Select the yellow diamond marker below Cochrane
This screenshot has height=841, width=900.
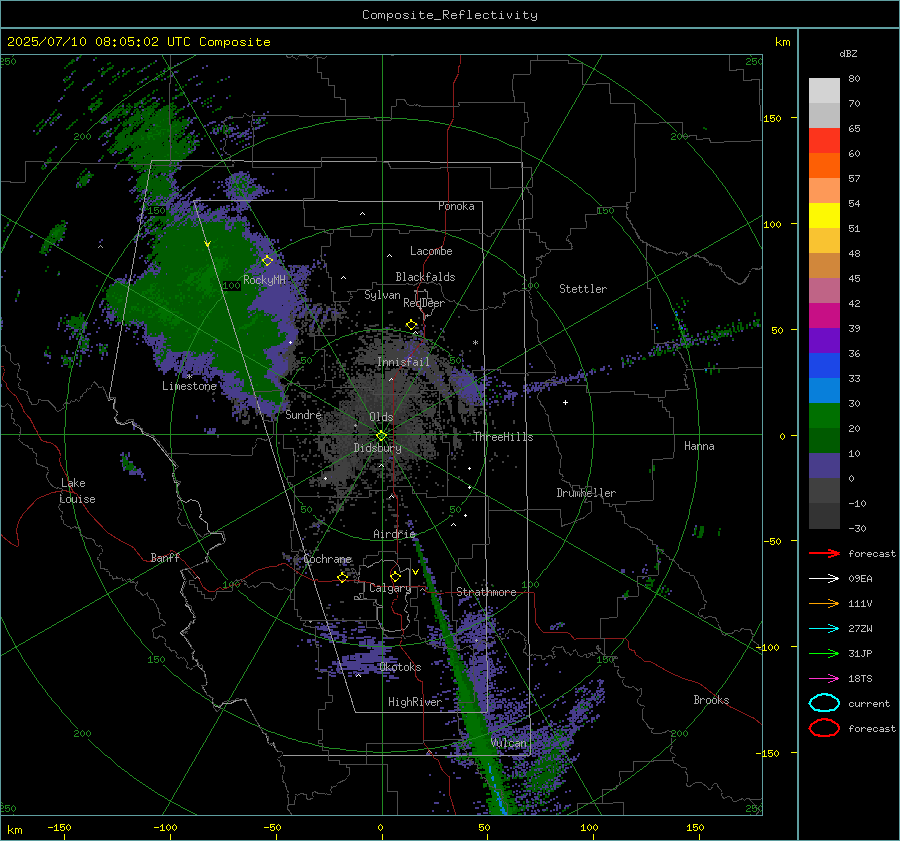343,577
